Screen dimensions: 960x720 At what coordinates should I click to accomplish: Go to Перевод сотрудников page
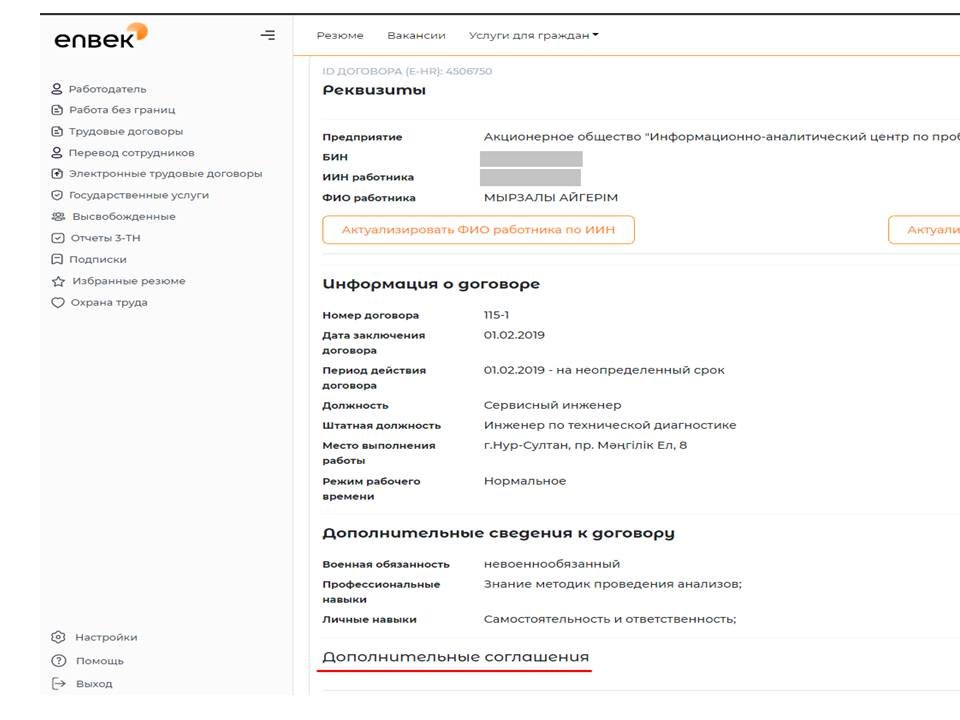(132, 153)
